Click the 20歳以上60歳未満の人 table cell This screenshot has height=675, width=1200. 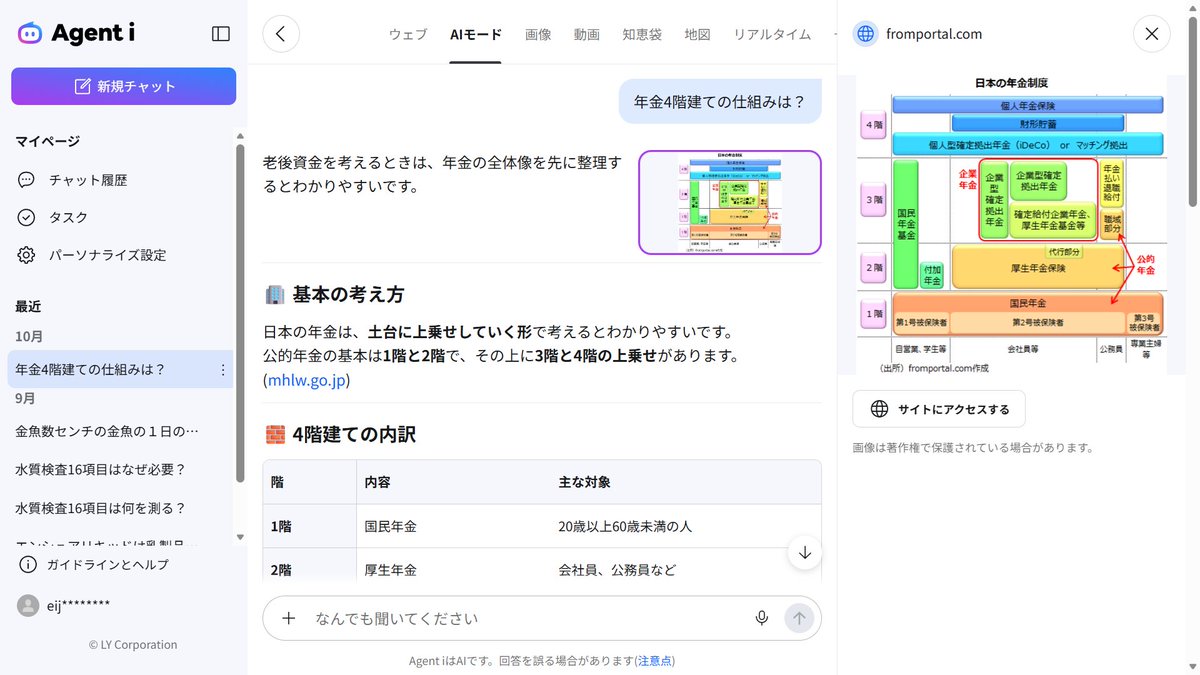pyautogui.click(x=625, y=526)
